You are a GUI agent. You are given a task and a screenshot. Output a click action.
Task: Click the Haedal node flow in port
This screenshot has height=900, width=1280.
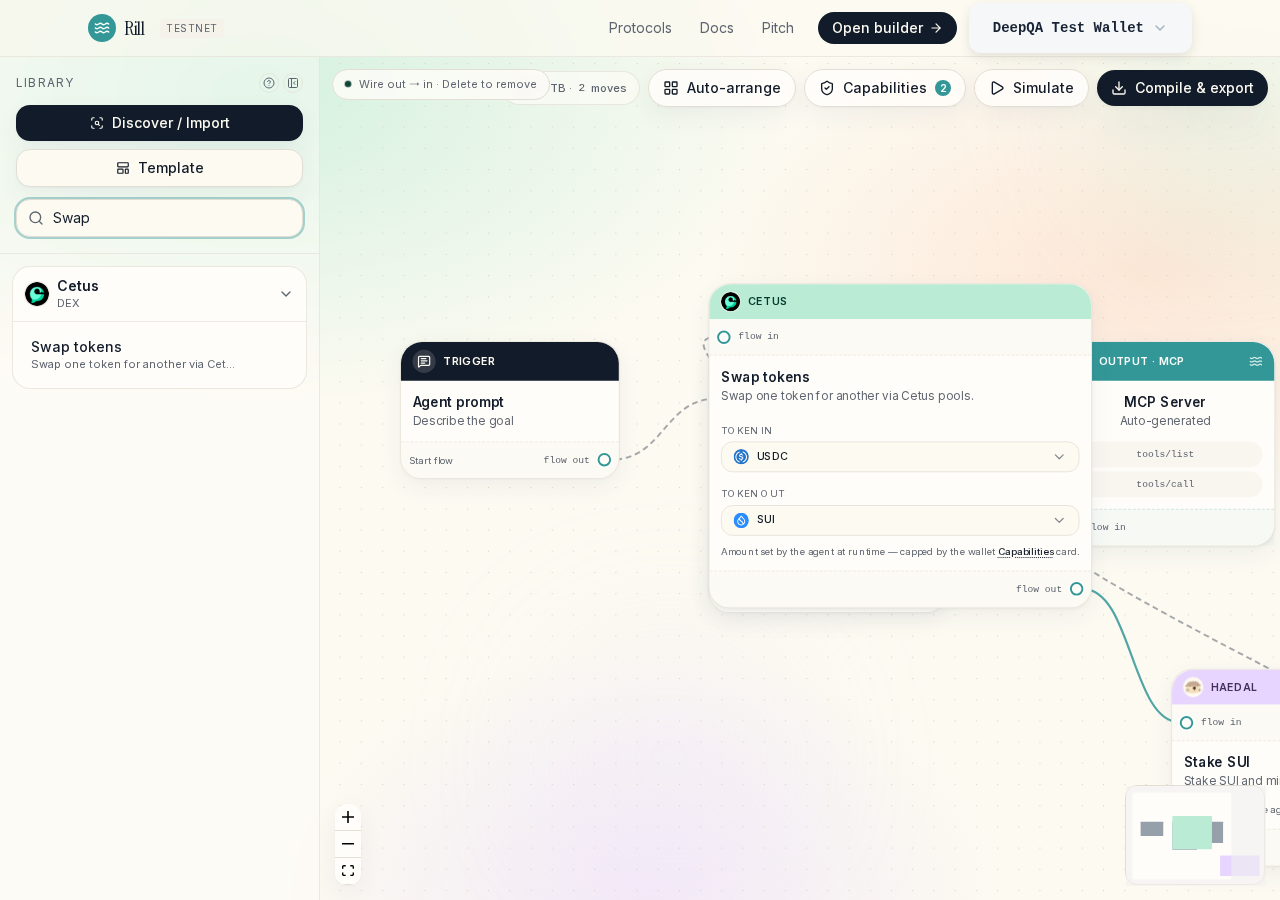1186,723
